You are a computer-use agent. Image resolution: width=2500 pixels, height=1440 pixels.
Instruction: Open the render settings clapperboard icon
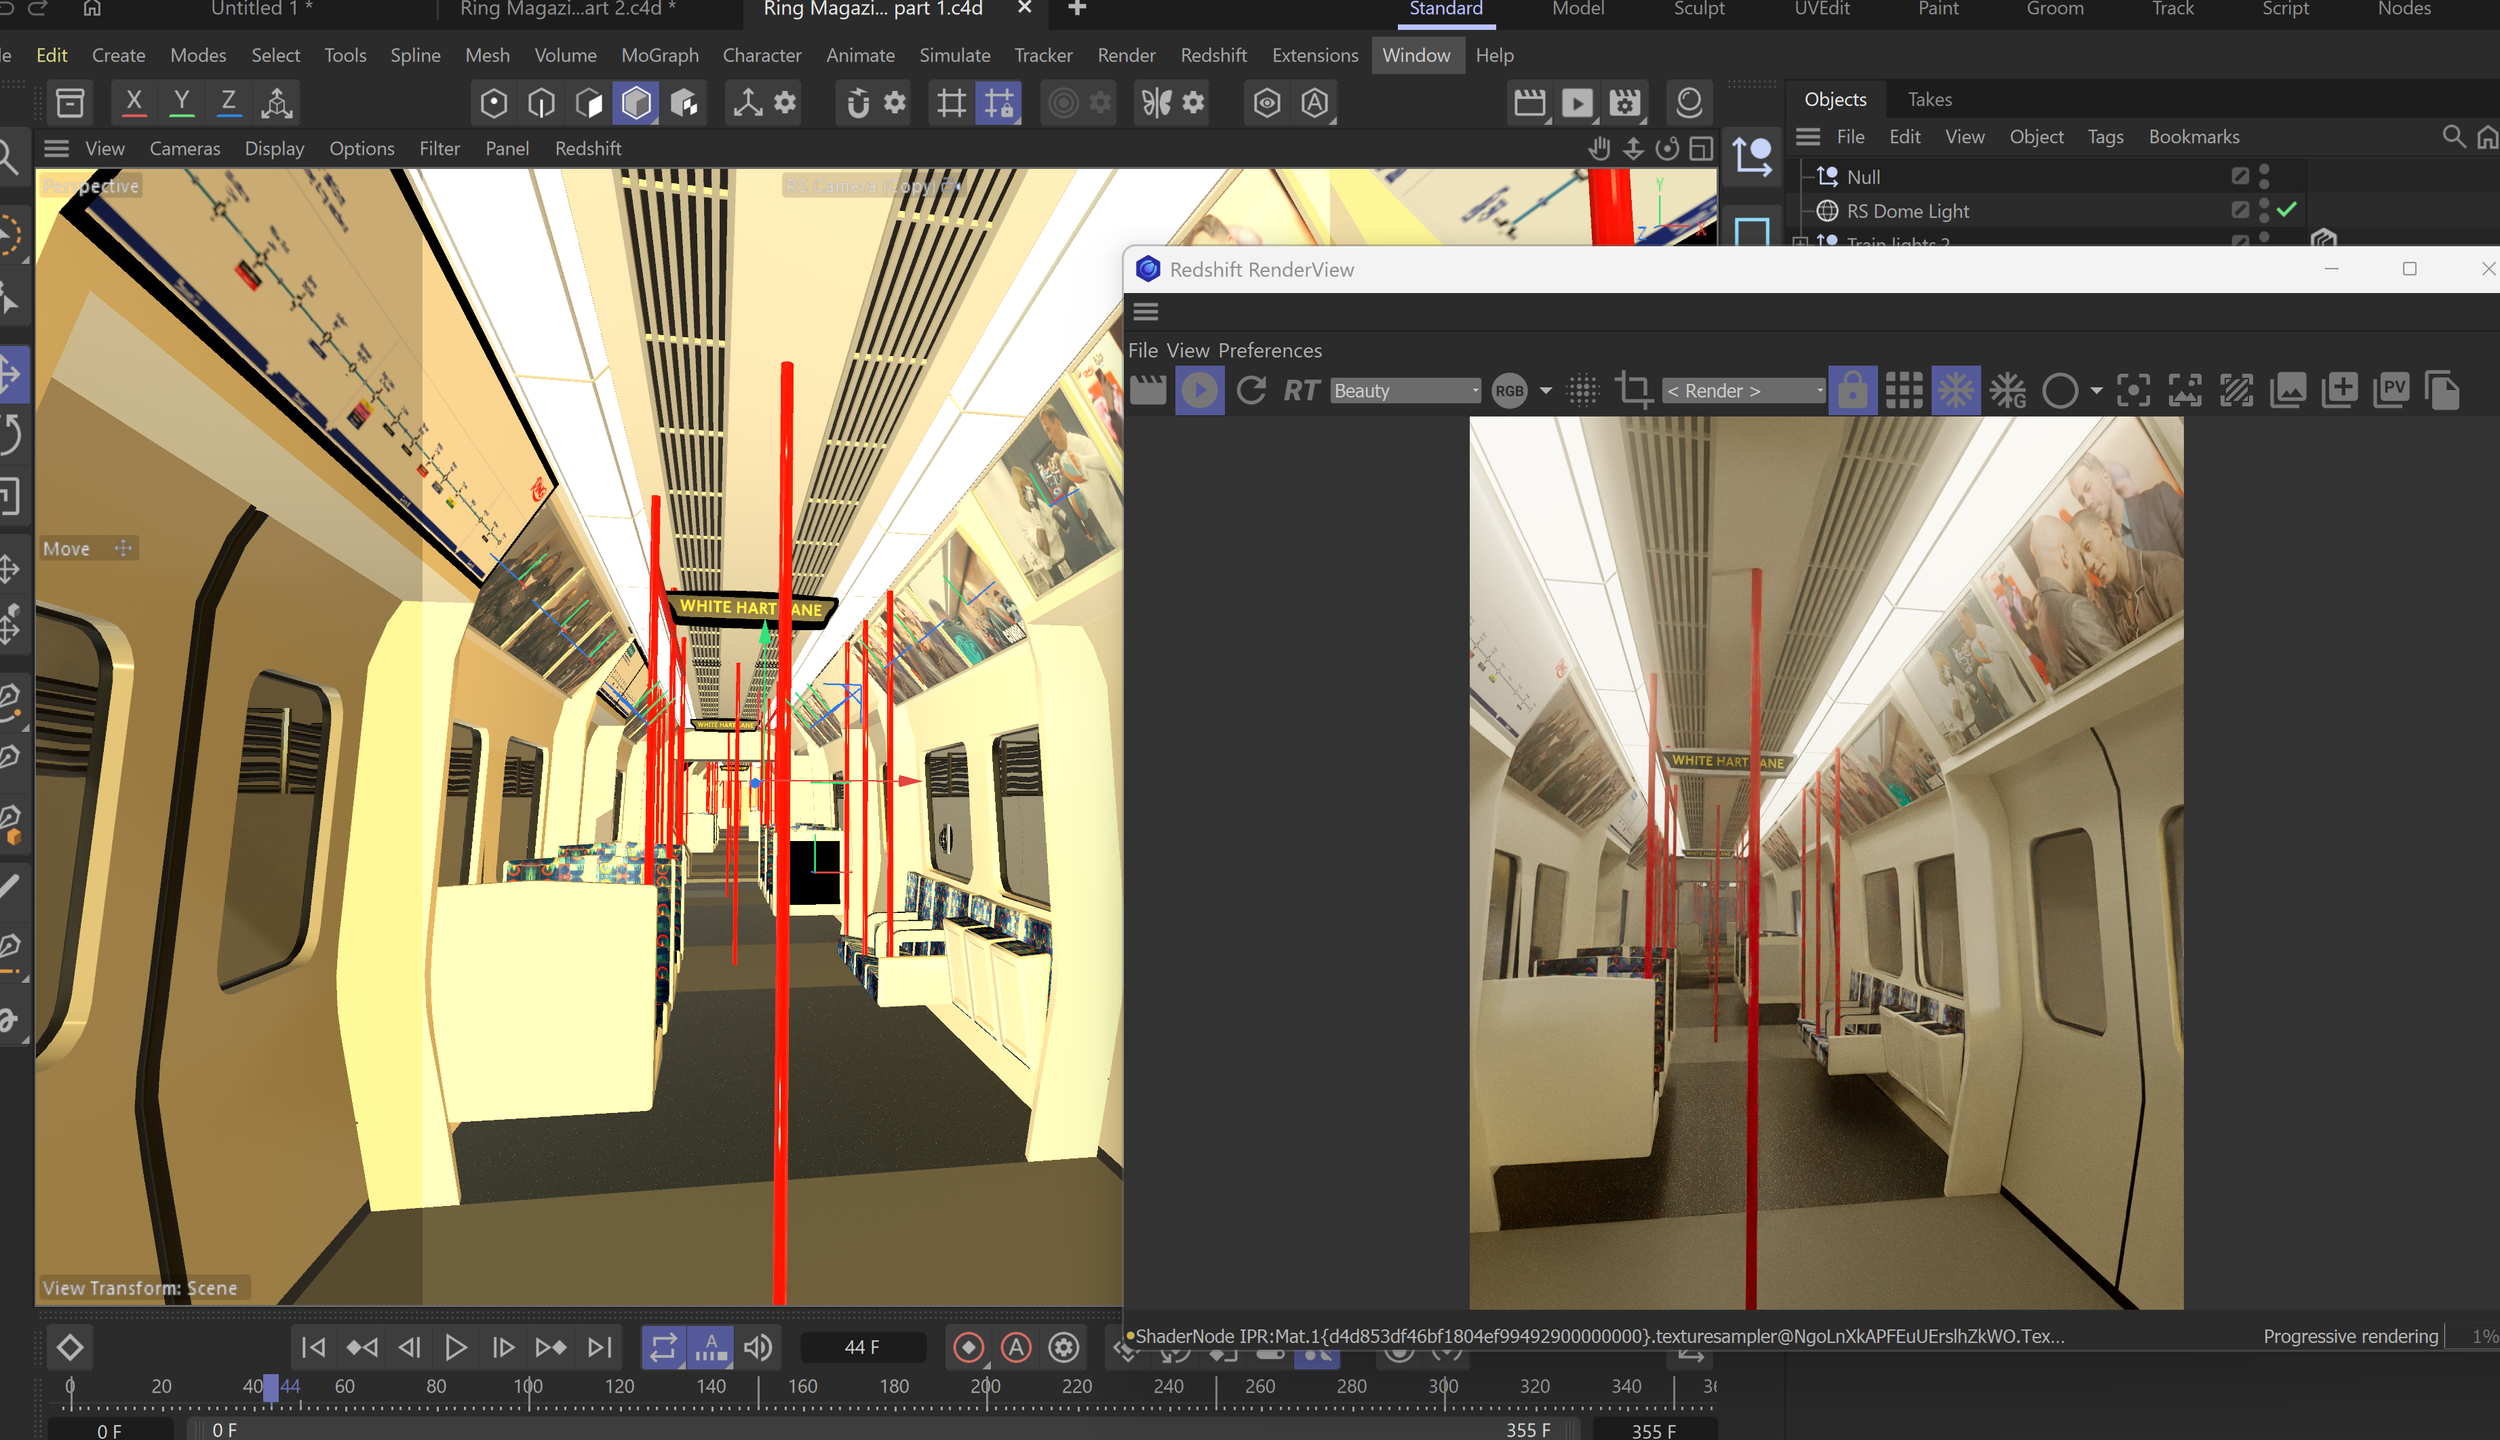click(1148, 391)
